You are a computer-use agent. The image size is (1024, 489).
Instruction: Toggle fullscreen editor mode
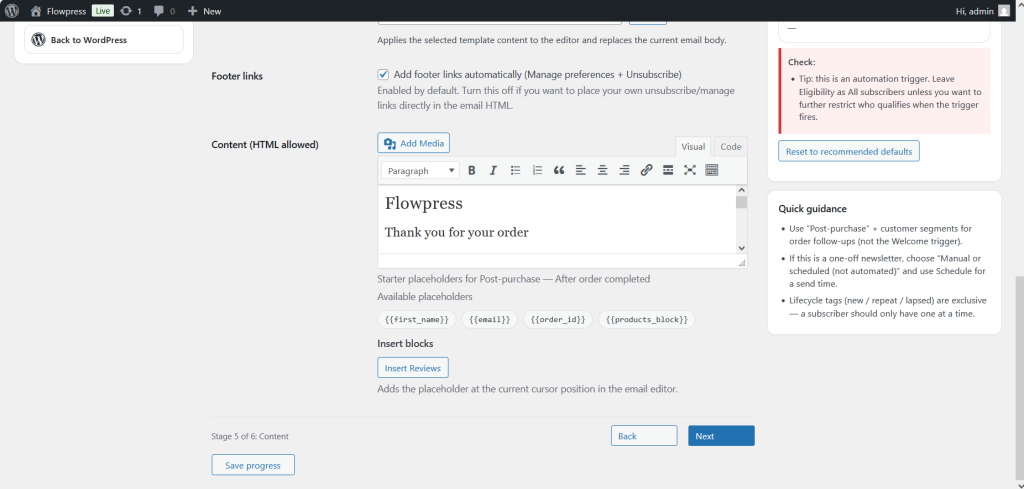pos(690,170)
